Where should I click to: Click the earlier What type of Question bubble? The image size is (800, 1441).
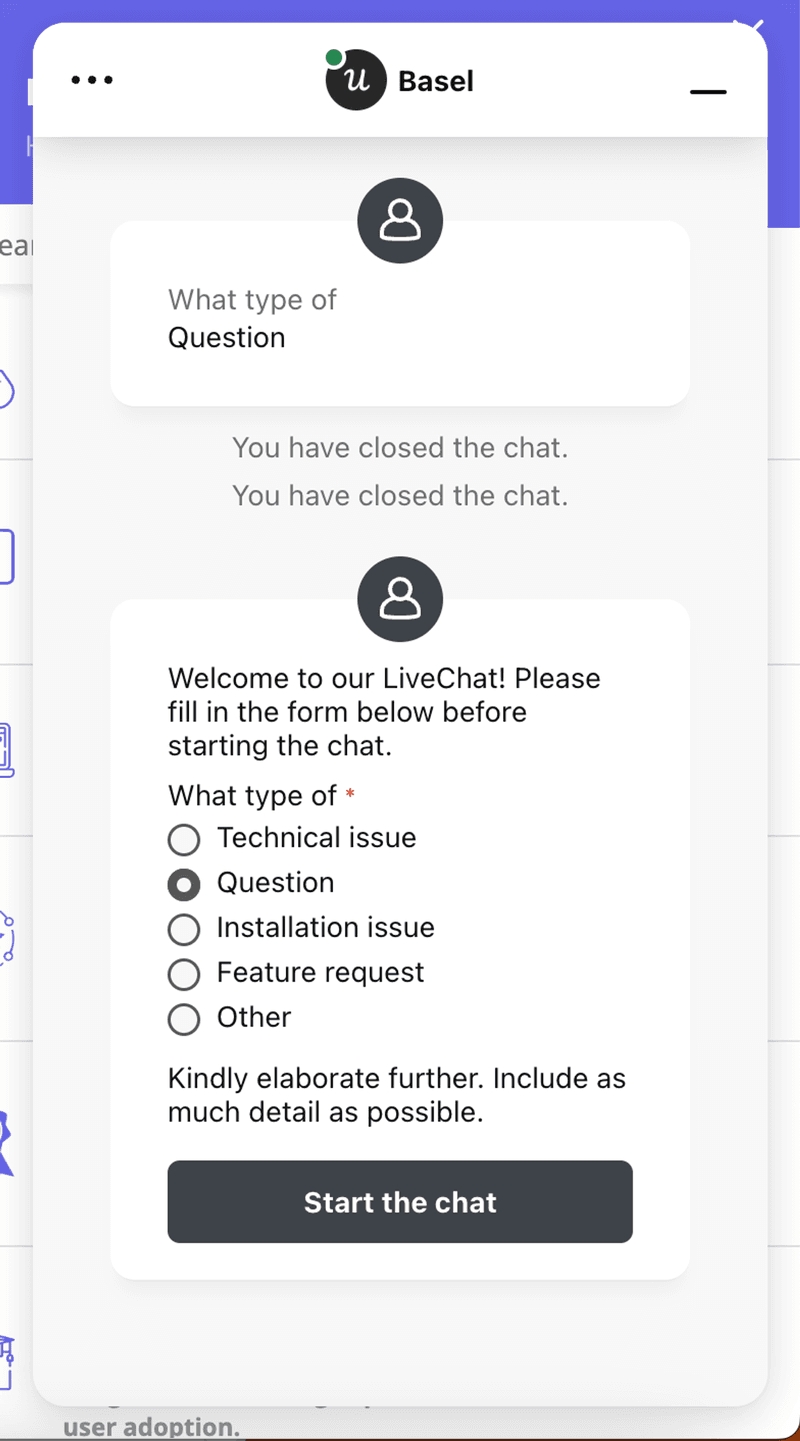click(x=400, y=318)
